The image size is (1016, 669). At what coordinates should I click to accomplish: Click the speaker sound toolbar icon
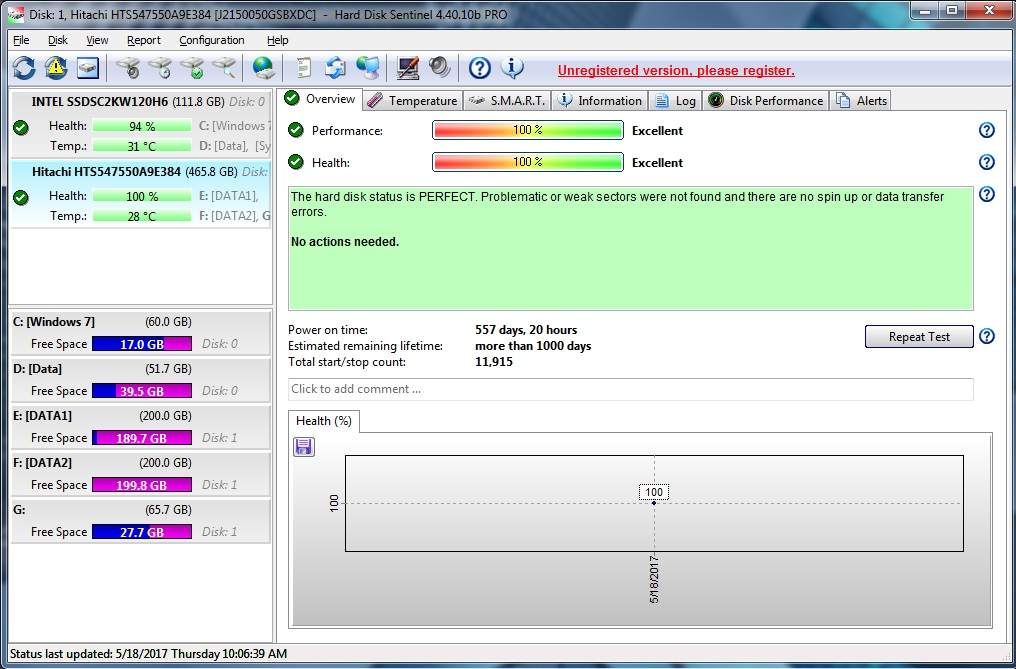pyautogui.click(x=439, y=68)
